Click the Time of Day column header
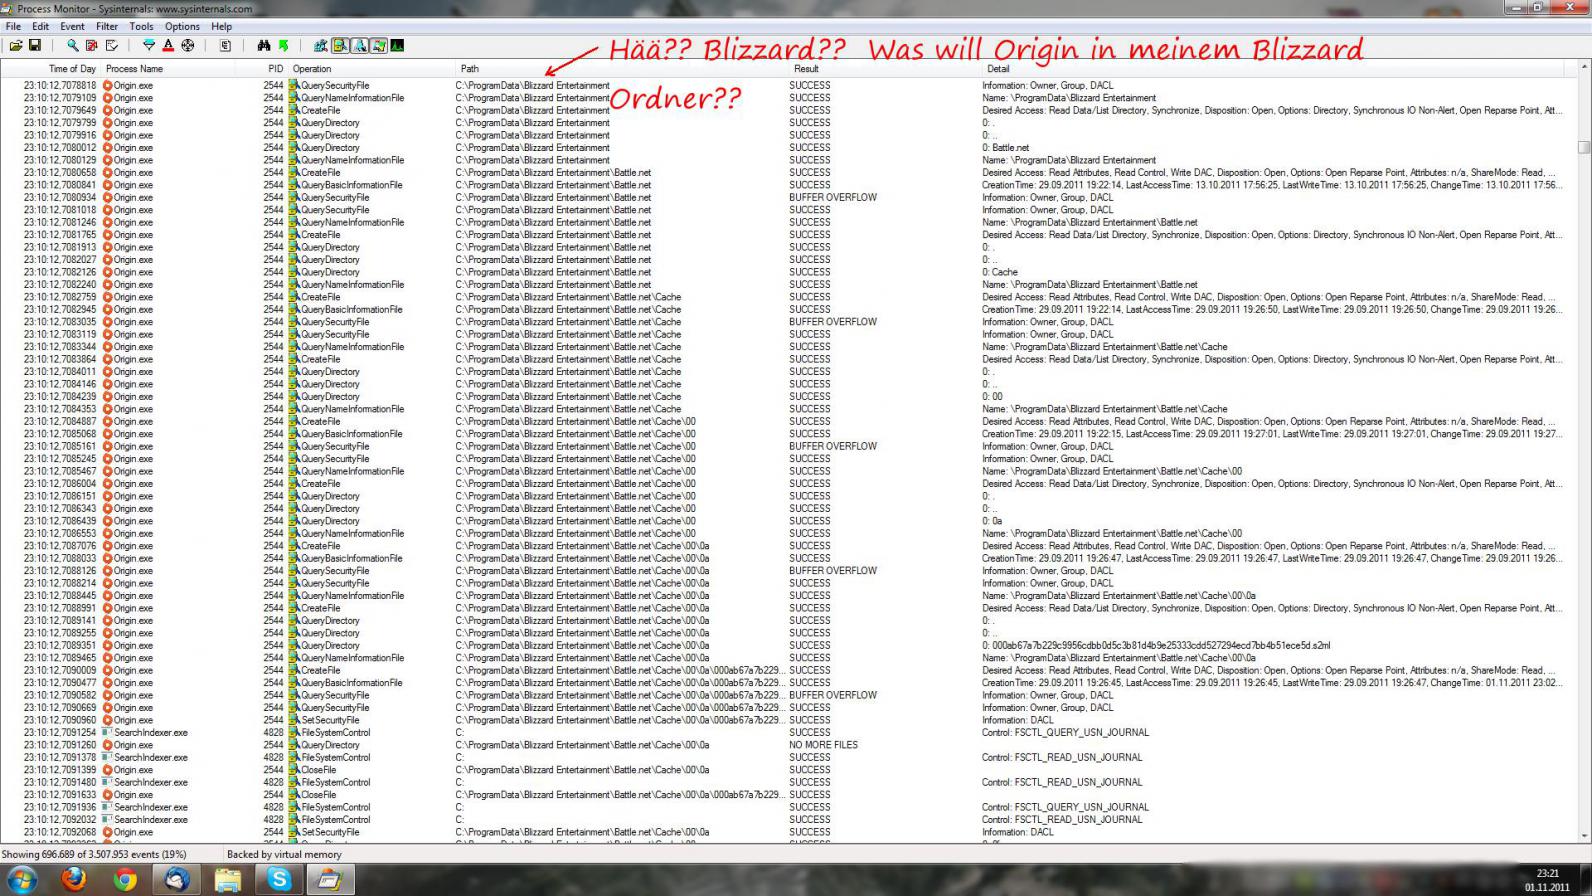1592x896 pixels. point(51,69)
